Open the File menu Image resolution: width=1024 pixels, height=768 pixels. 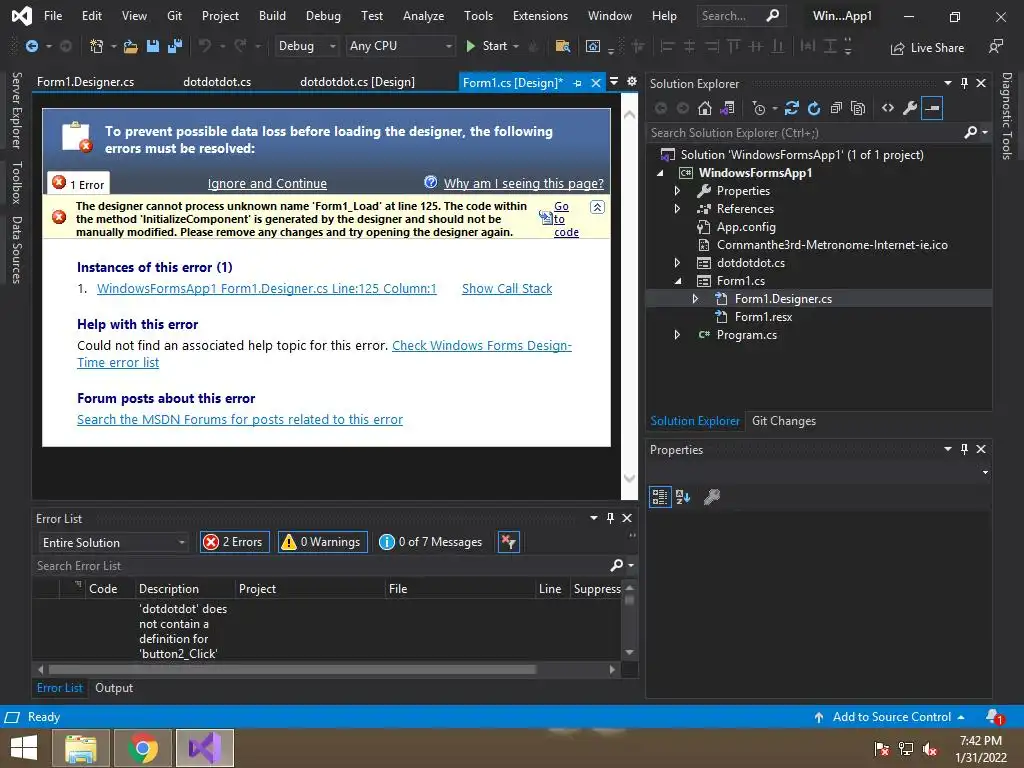click(53, 16)
